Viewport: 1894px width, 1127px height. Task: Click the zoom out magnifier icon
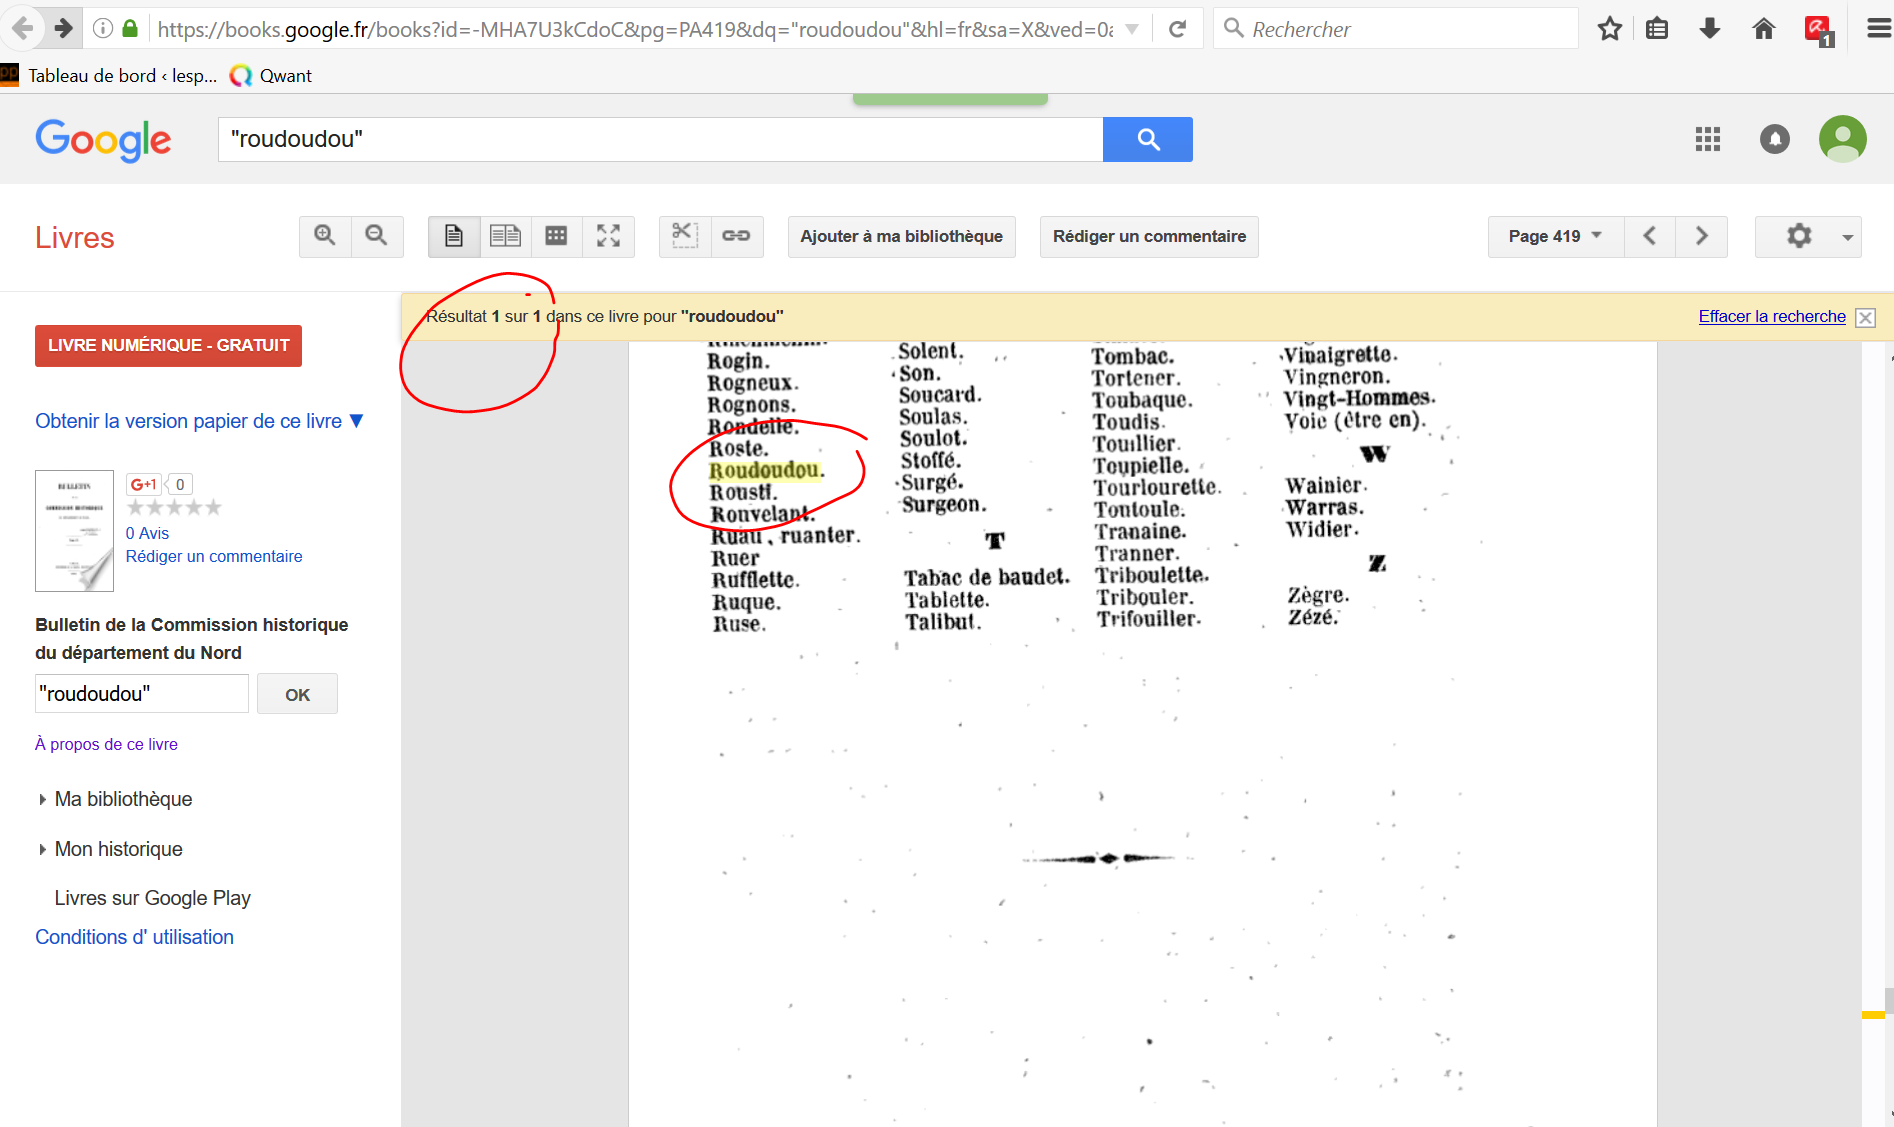(377, 236)
